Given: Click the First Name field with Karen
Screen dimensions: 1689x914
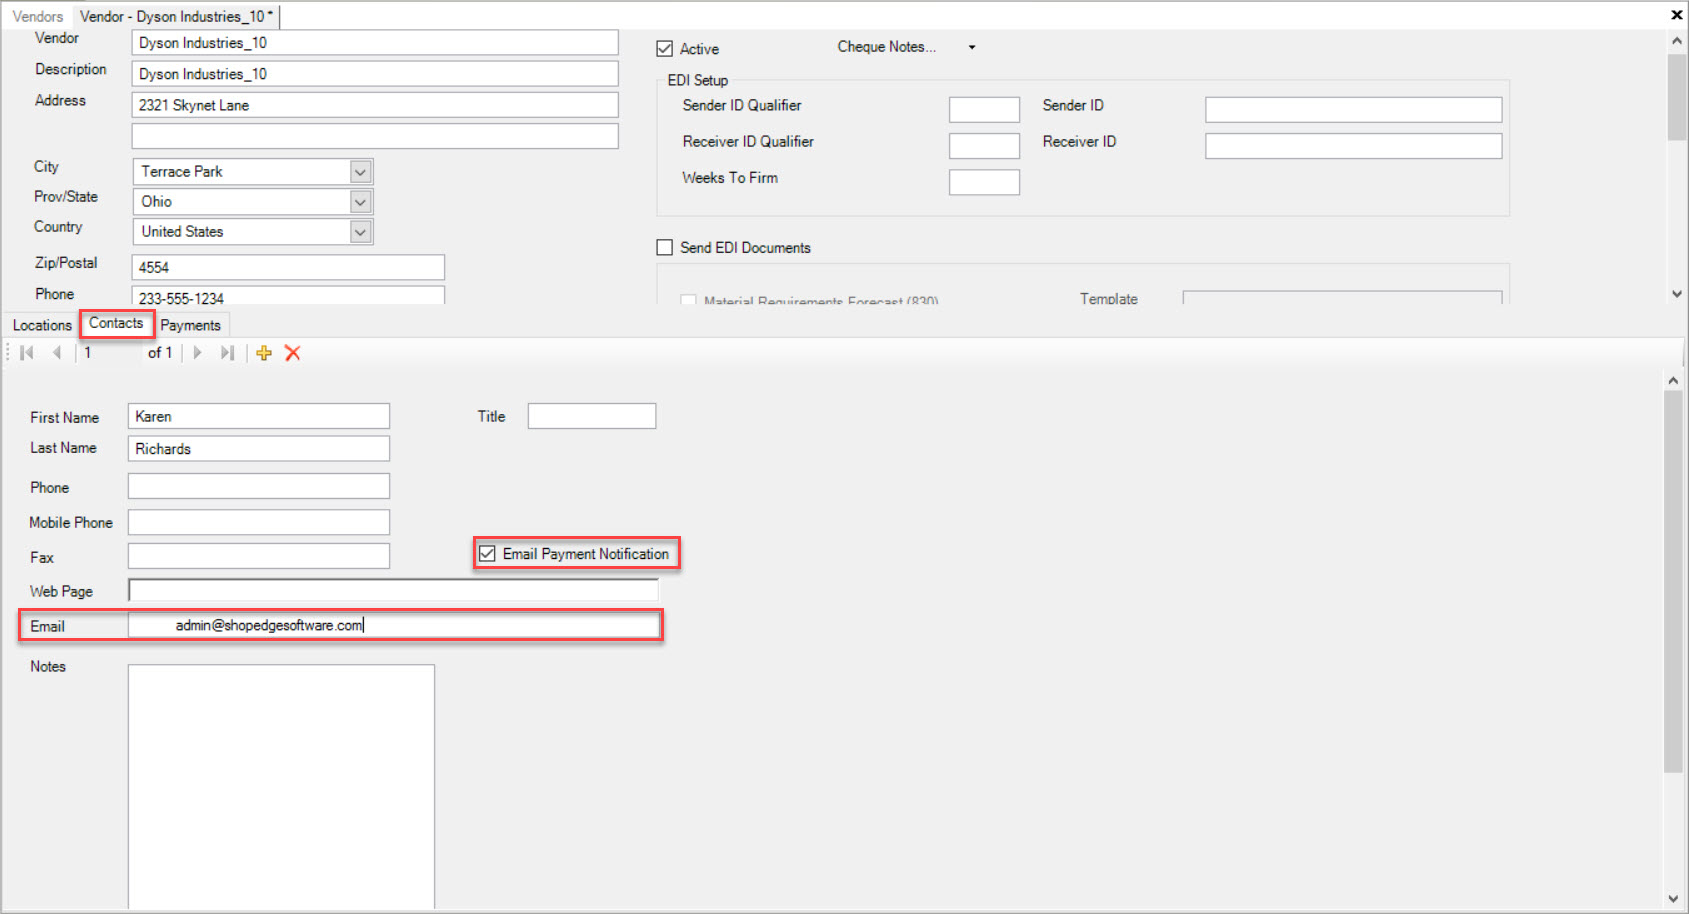Looking at the screenshot, I should click(x=259, y=416).
